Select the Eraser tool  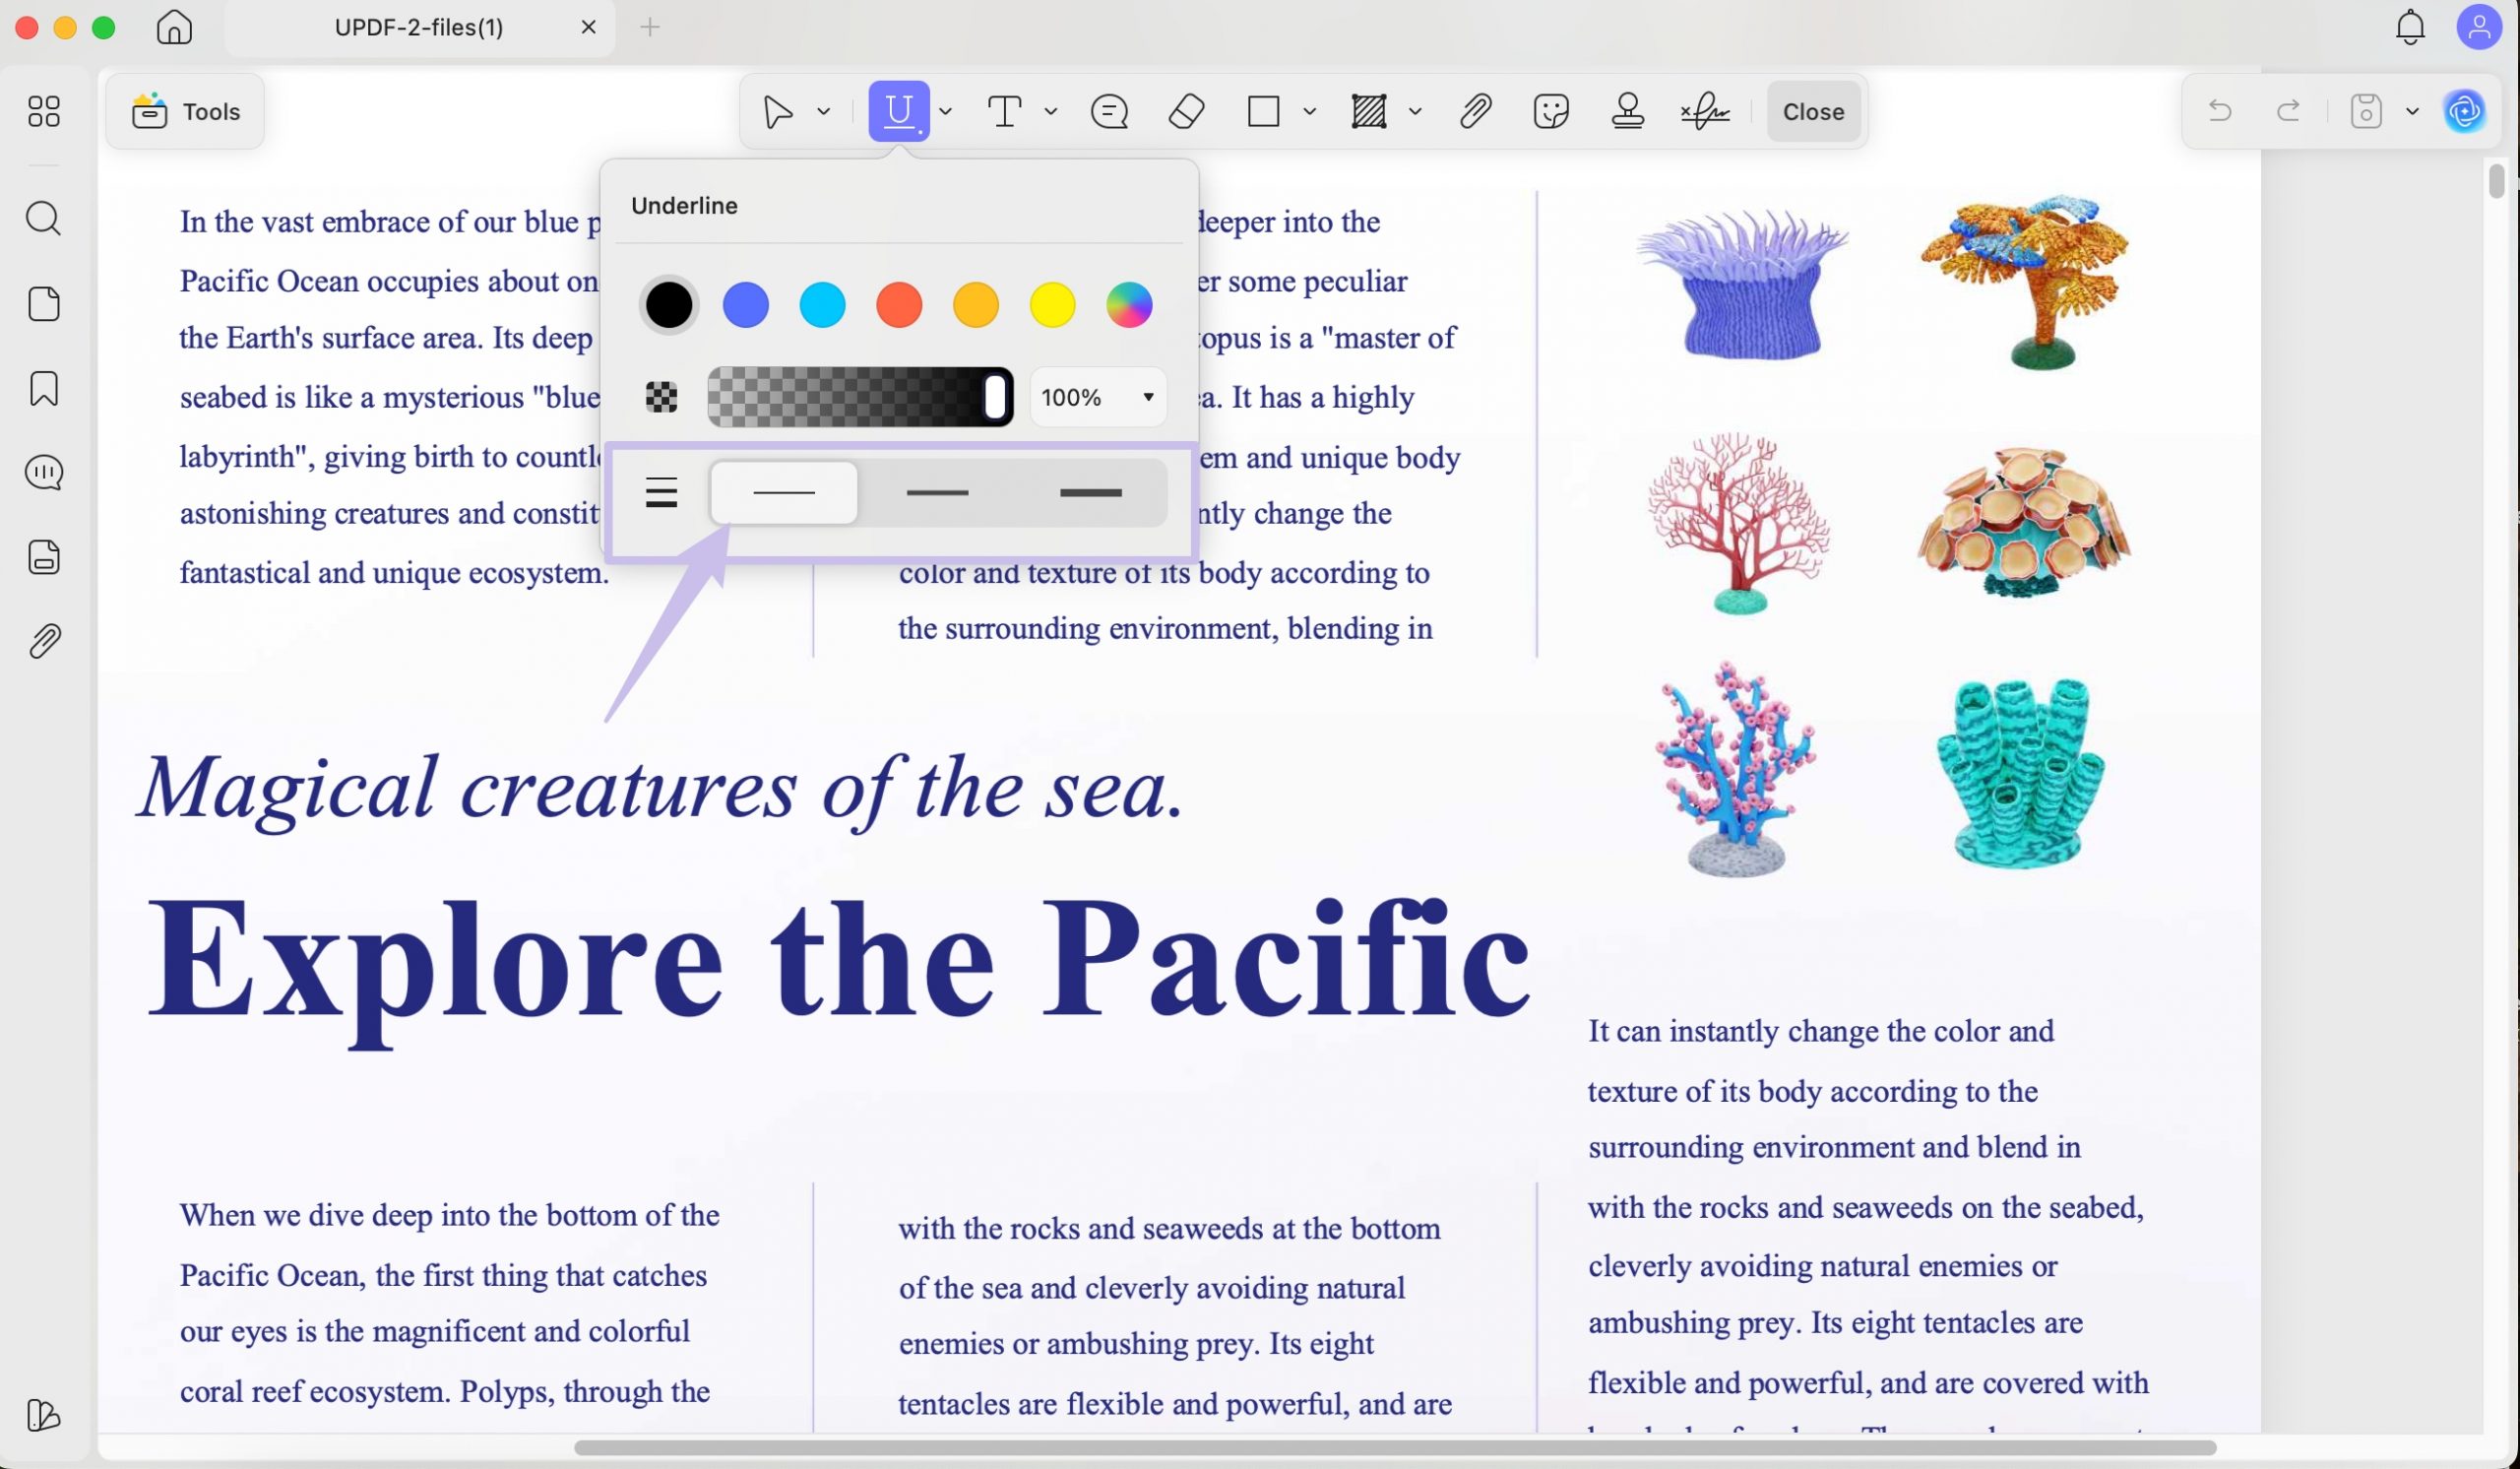coord(1186,111)
